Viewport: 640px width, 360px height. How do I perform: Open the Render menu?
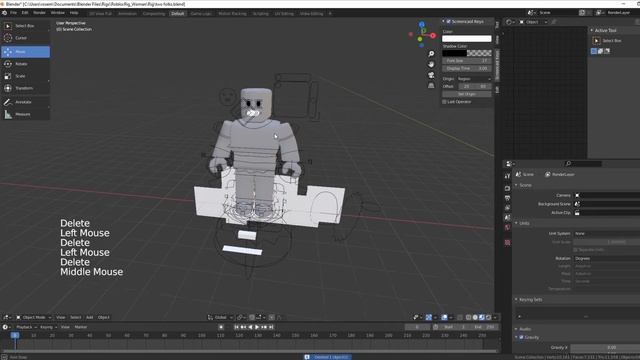click(39, 13)
